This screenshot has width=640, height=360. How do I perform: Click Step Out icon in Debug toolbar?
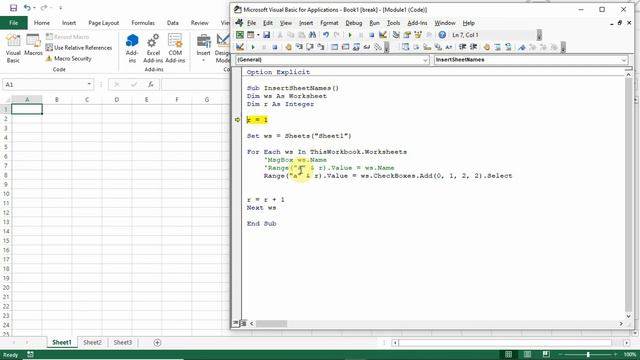tap(320, 47)
